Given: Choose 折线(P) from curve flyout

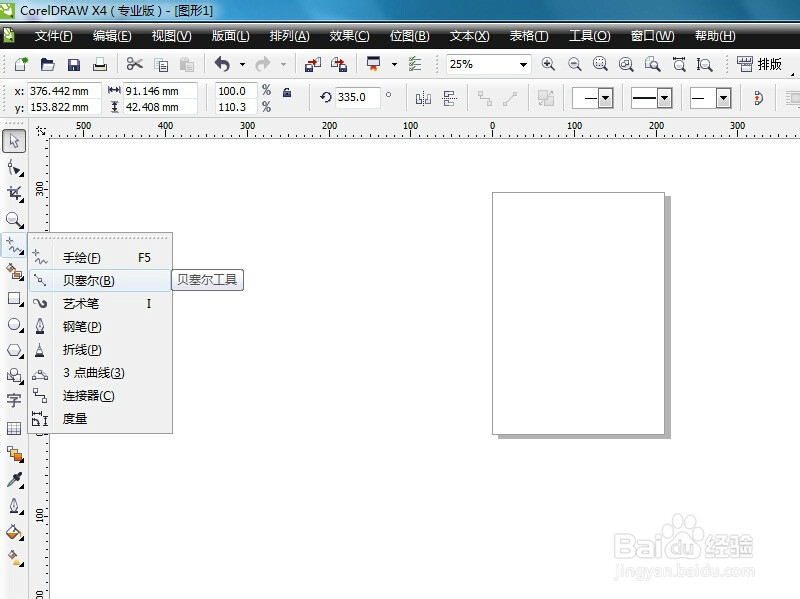Looking at the screenshot, I should [100, 350].
